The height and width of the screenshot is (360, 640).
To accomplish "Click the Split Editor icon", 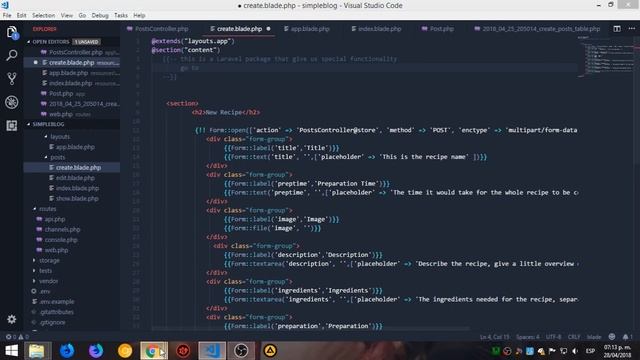I will tap(617, 29).
